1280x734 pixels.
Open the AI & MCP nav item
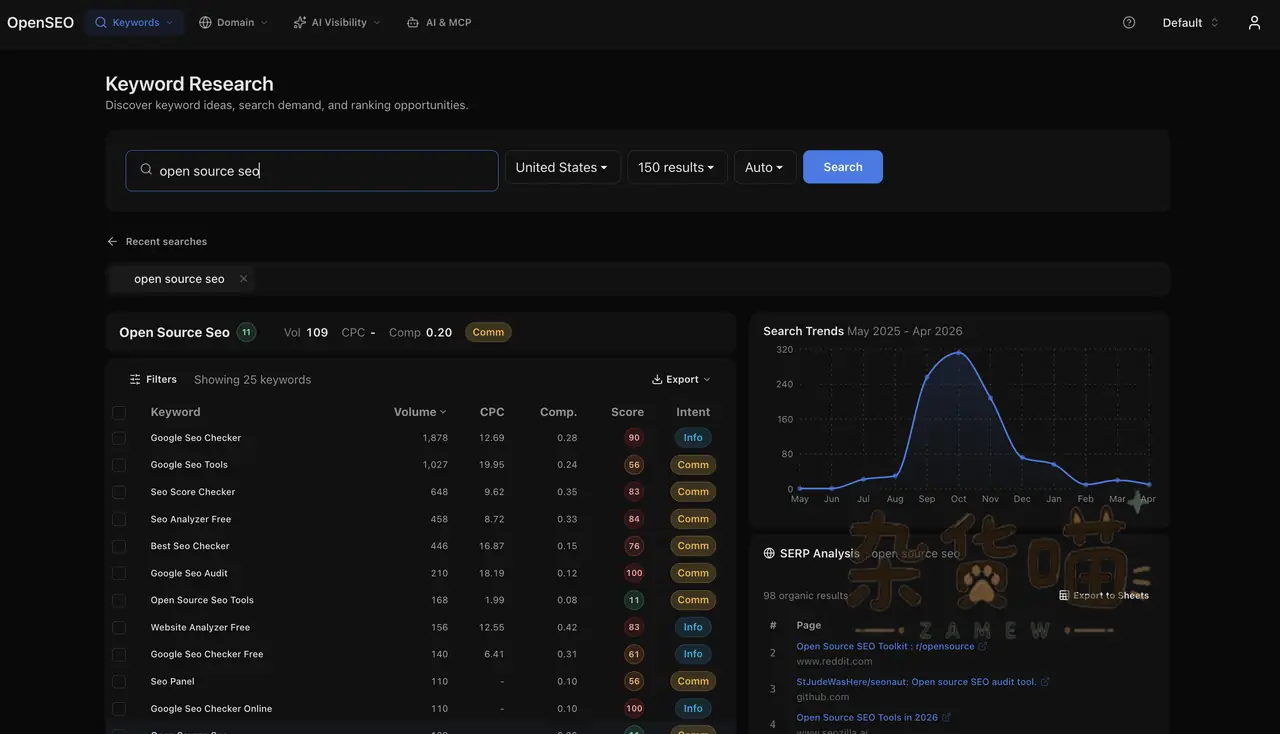(439, 22)
